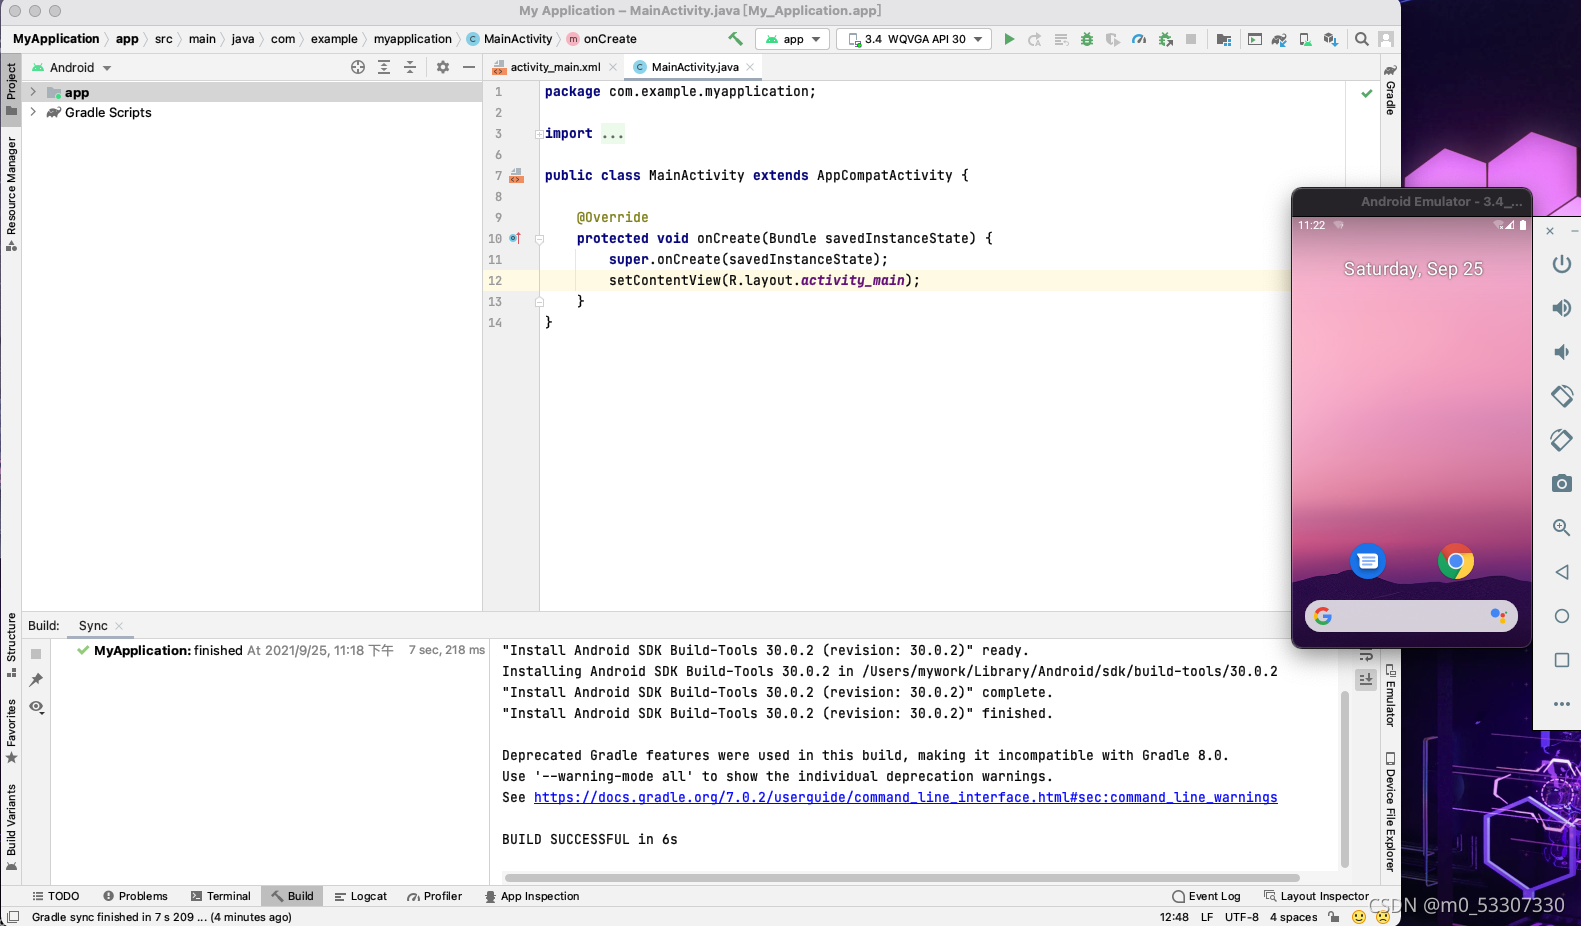Open the Device File Explorer side panel
Viewport: 1581px width, 926px height.
click(x=1390, y=812)
